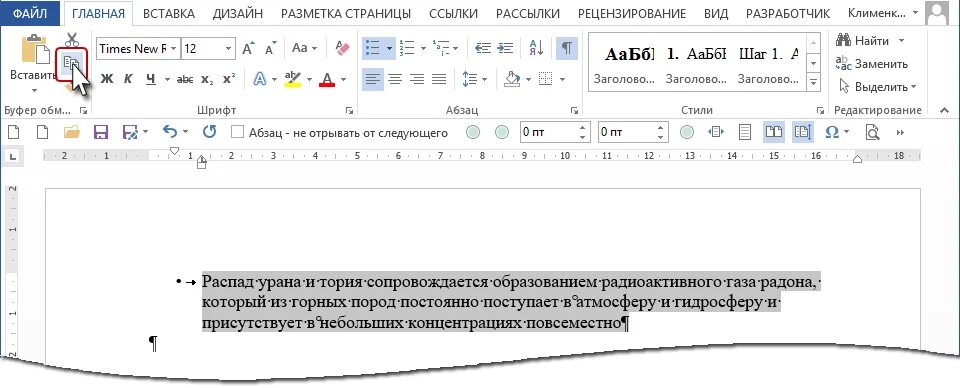Apply subscript formatting x₂

(x=208, y=80)
